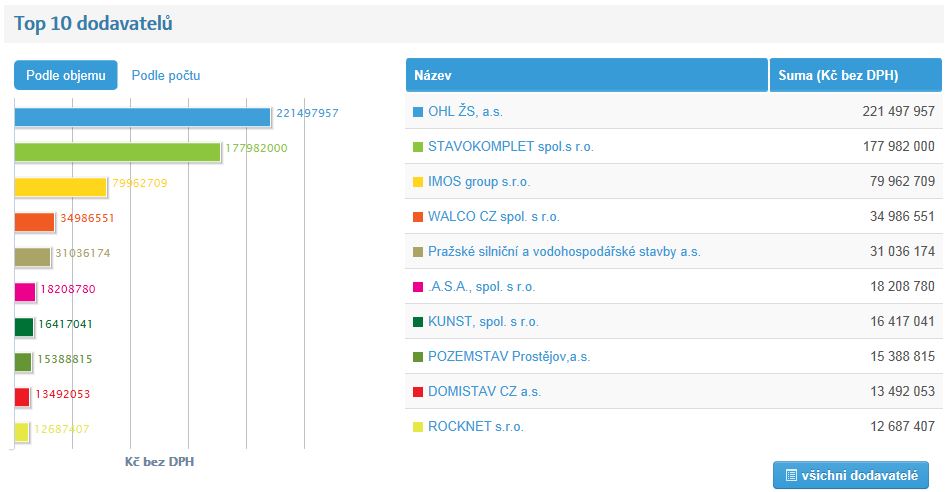Open supplier link POZEMSTAV Prostějov,a.s.
This screenshot has width=948, height=492.
(x=509, y=357)
